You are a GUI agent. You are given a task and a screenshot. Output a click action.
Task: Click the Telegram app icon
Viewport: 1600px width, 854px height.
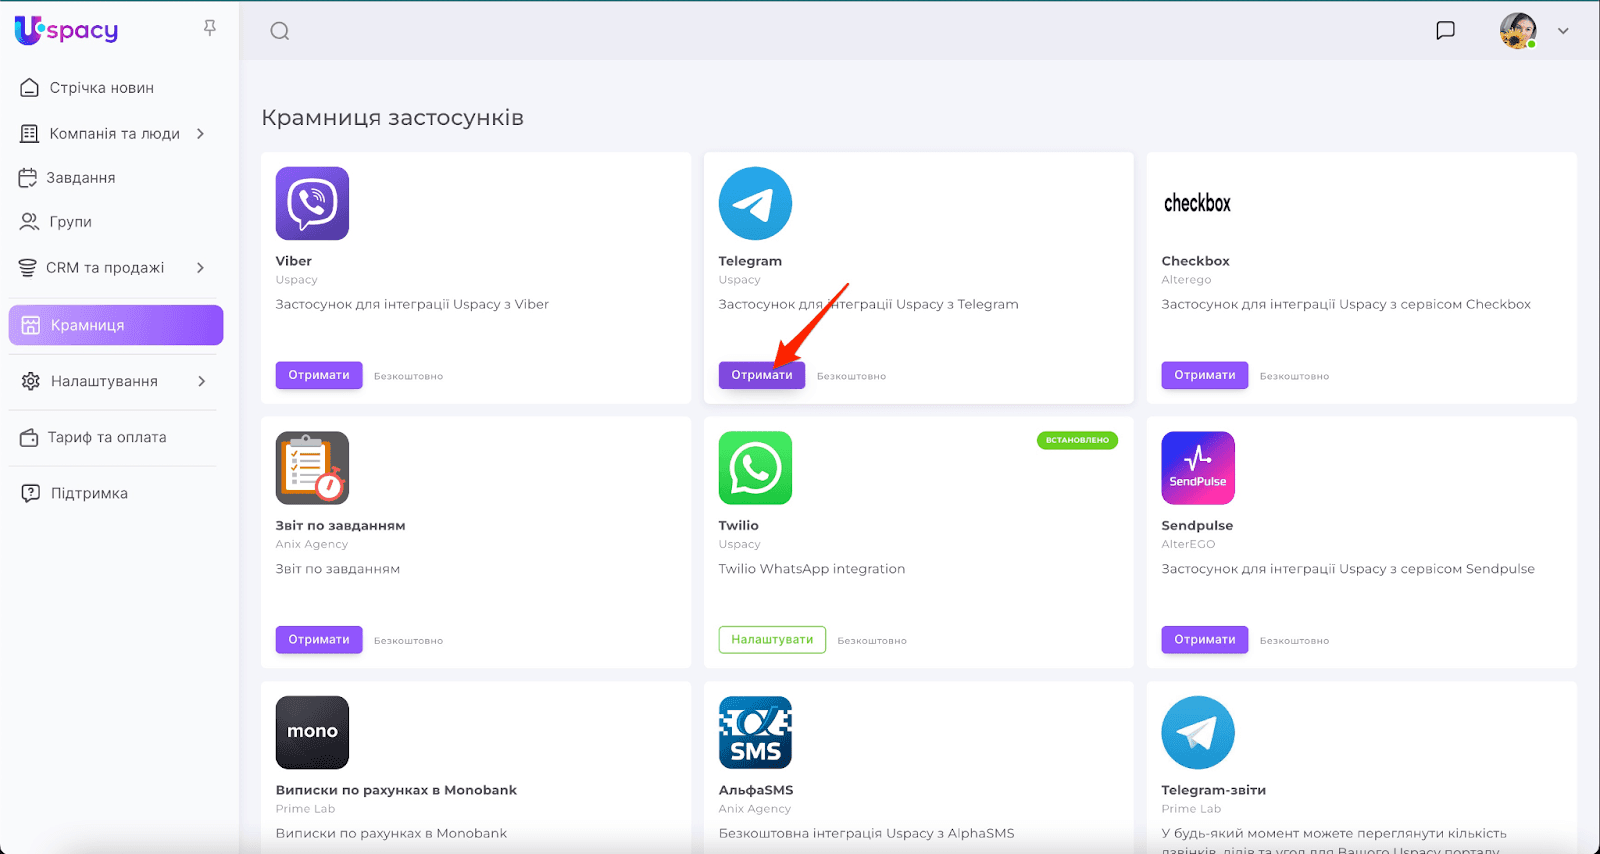pyautogui.click(x=755, y=203)
